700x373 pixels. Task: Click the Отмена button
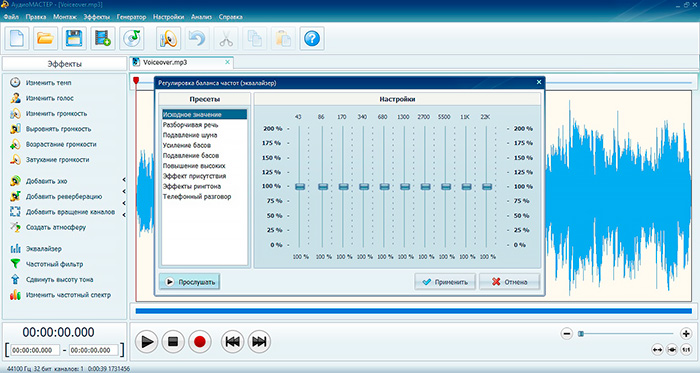(509, 282)
